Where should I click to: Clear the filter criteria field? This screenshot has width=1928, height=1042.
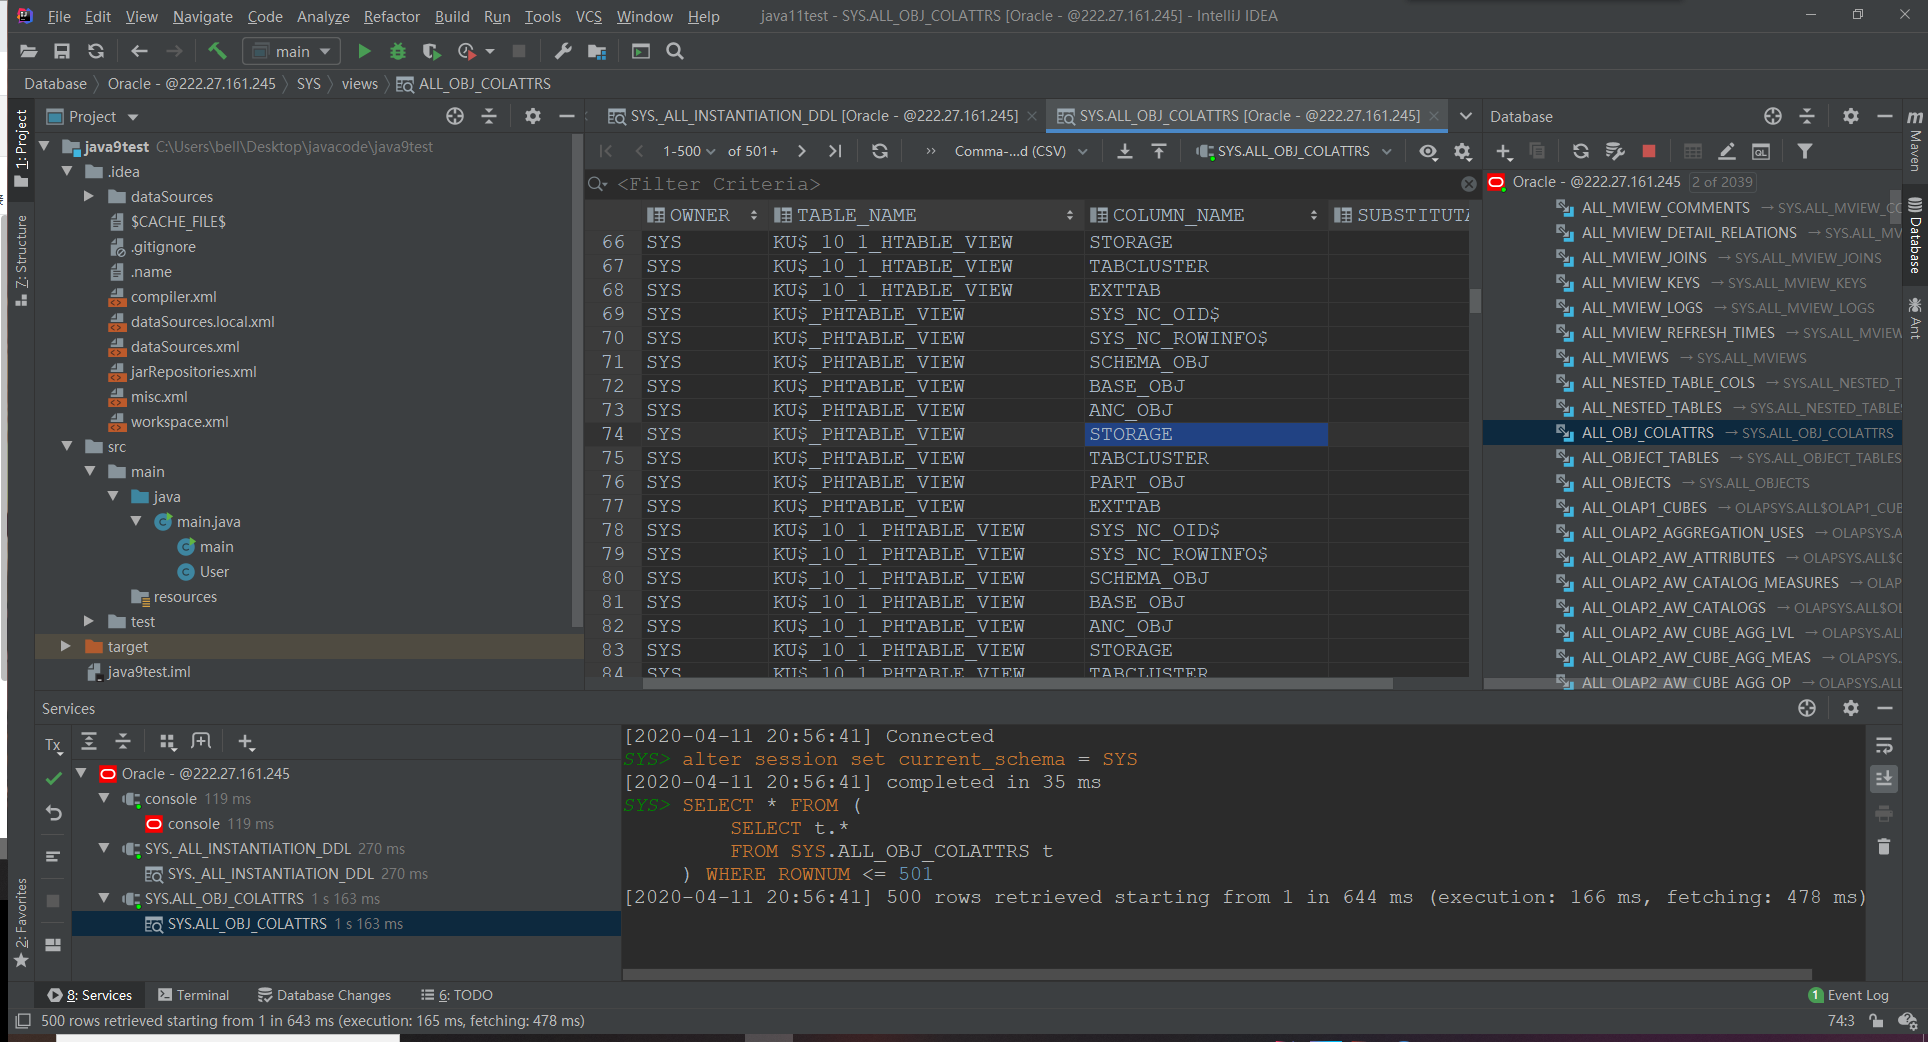[1468, 184]
